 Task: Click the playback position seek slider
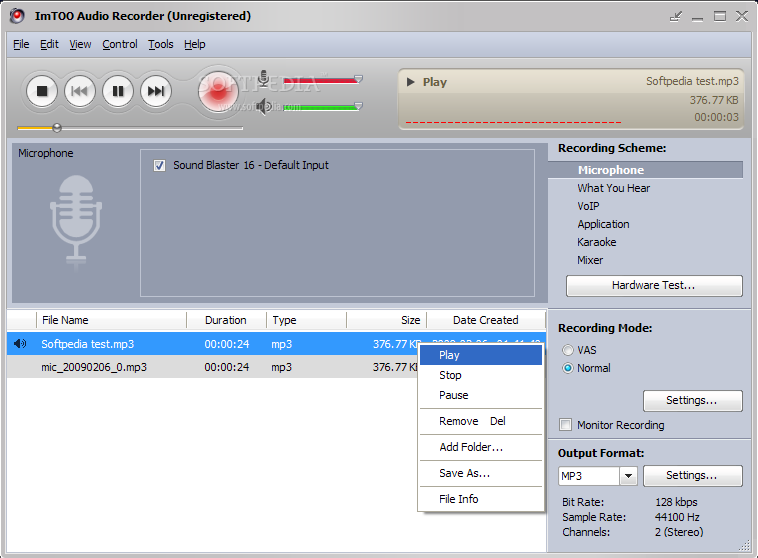[x=130, y=128]
